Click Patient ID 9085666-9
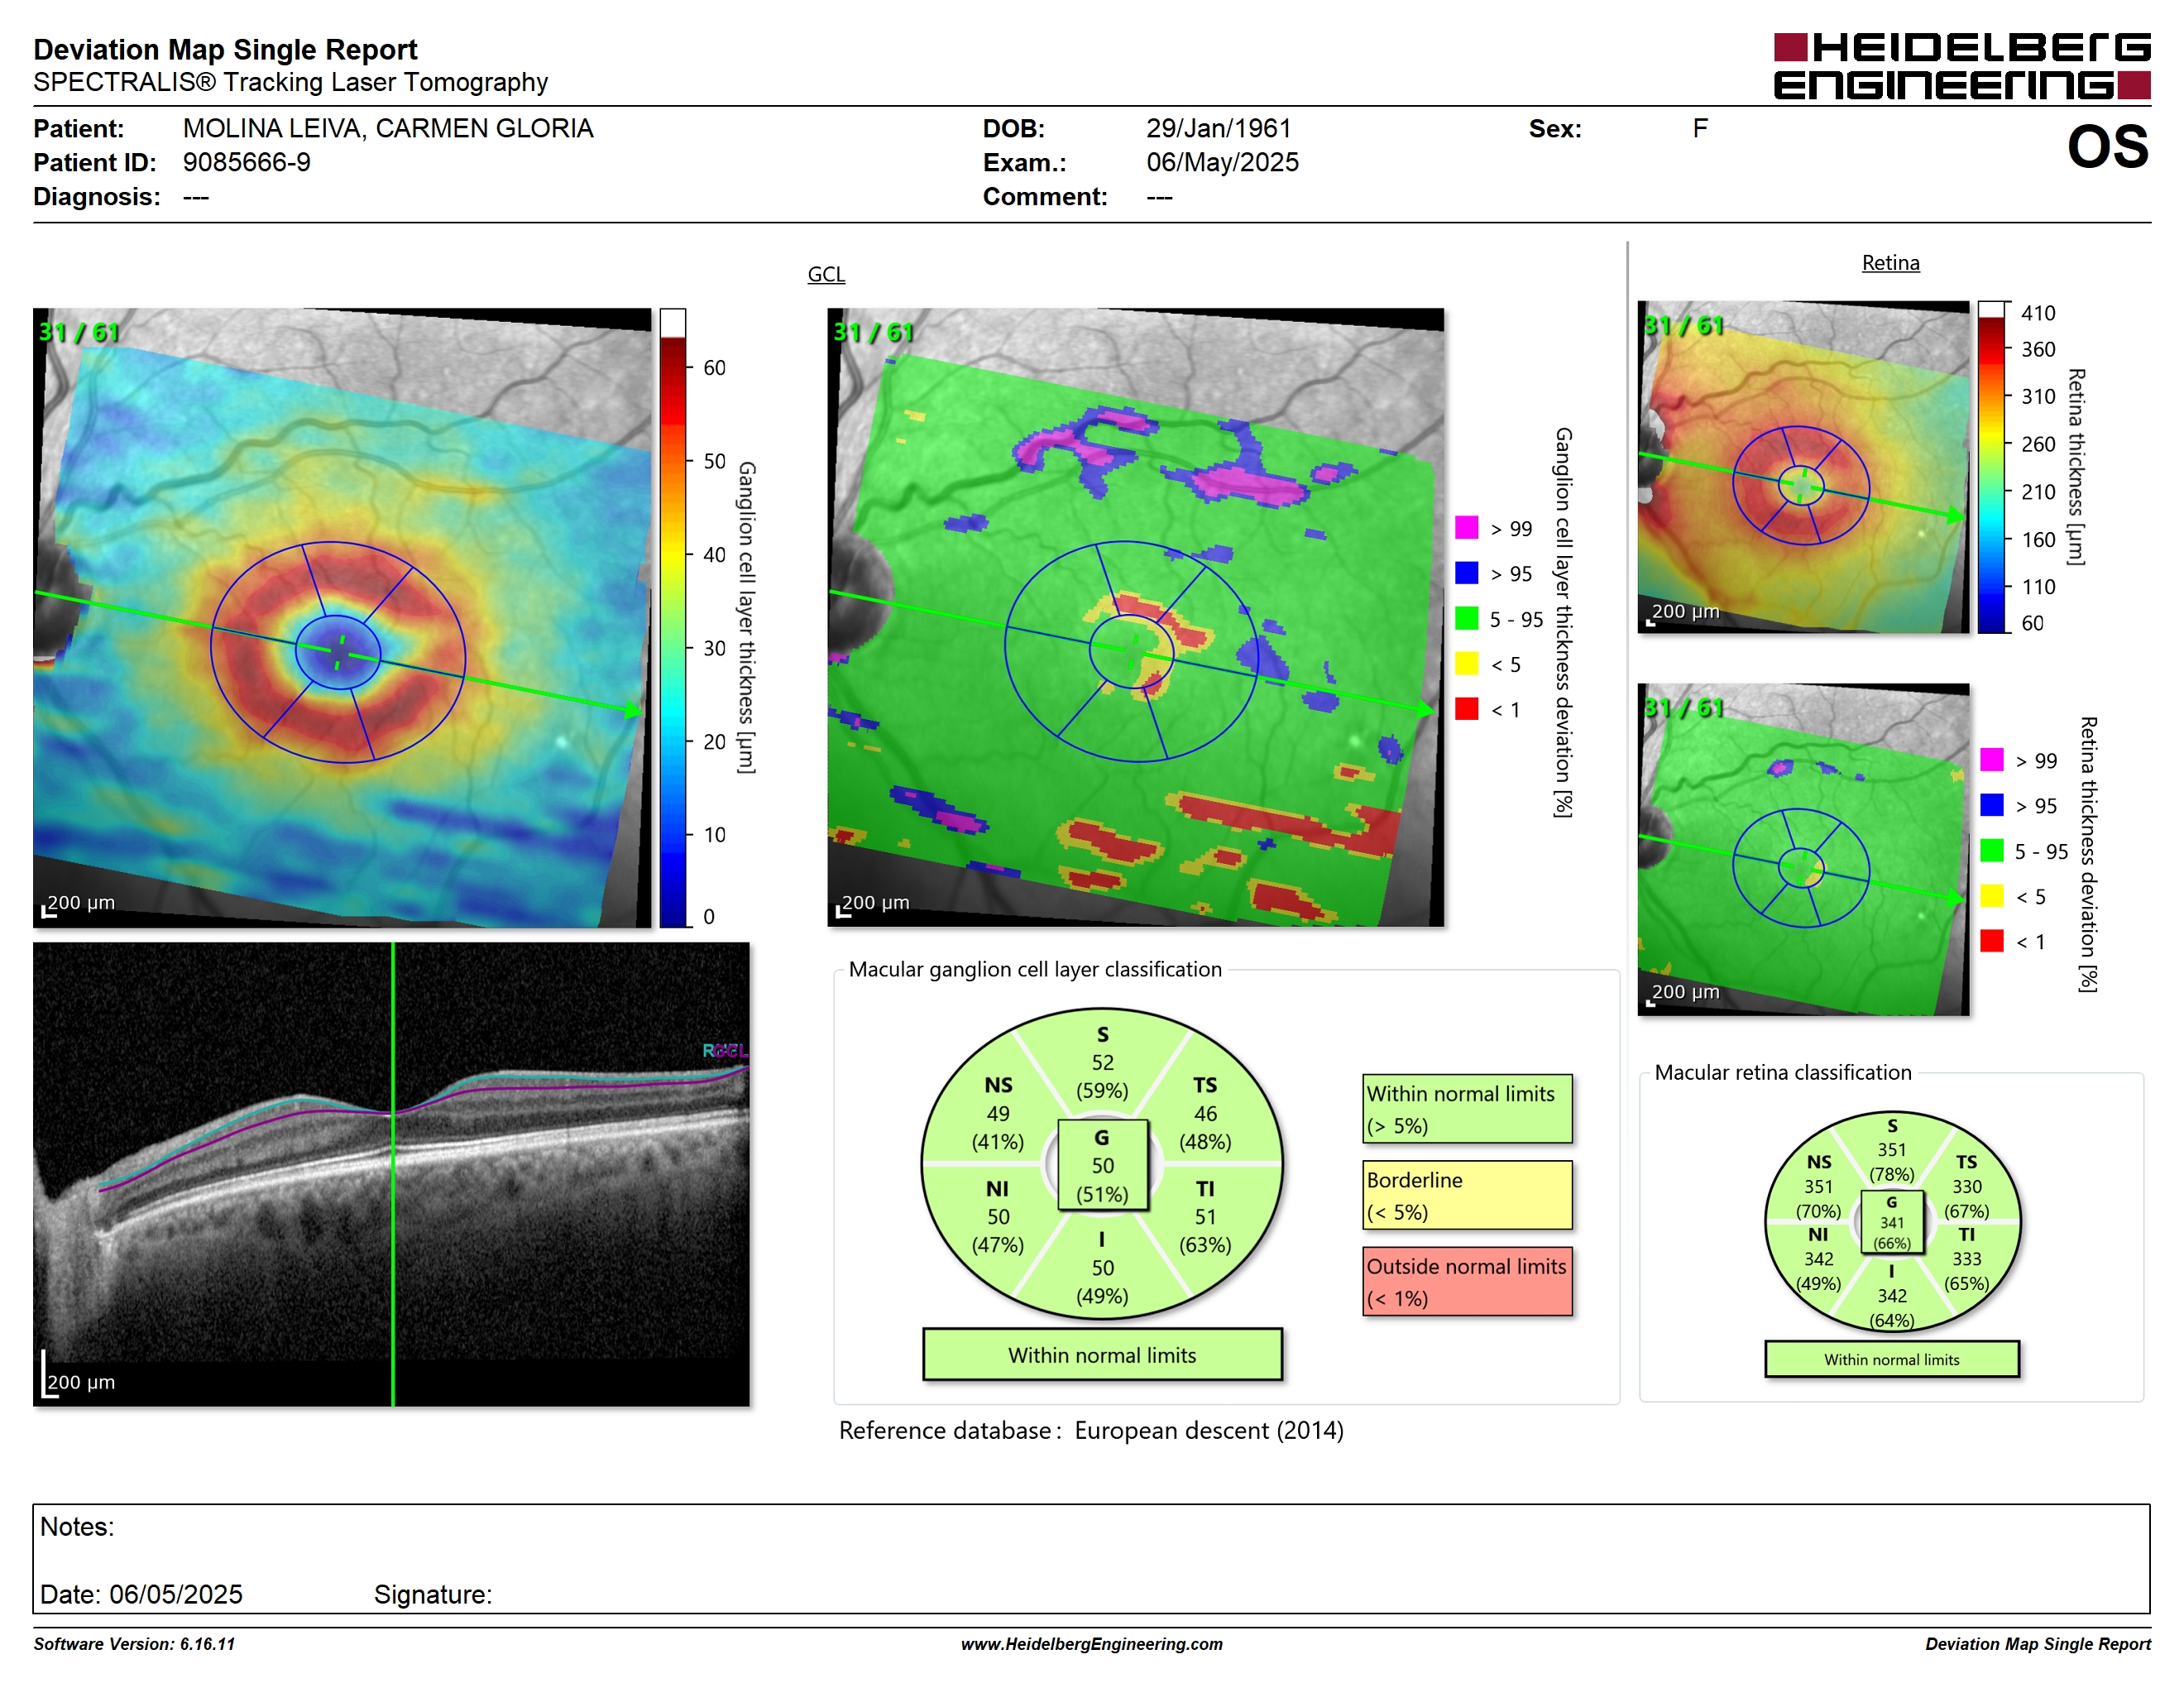 [x=246, y=162]
